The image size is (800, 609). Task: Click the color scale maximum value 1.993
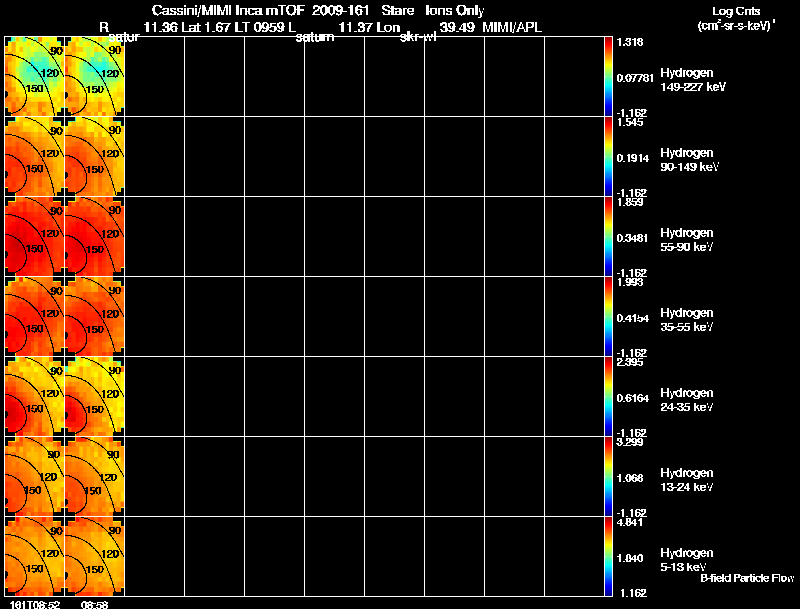630,283
